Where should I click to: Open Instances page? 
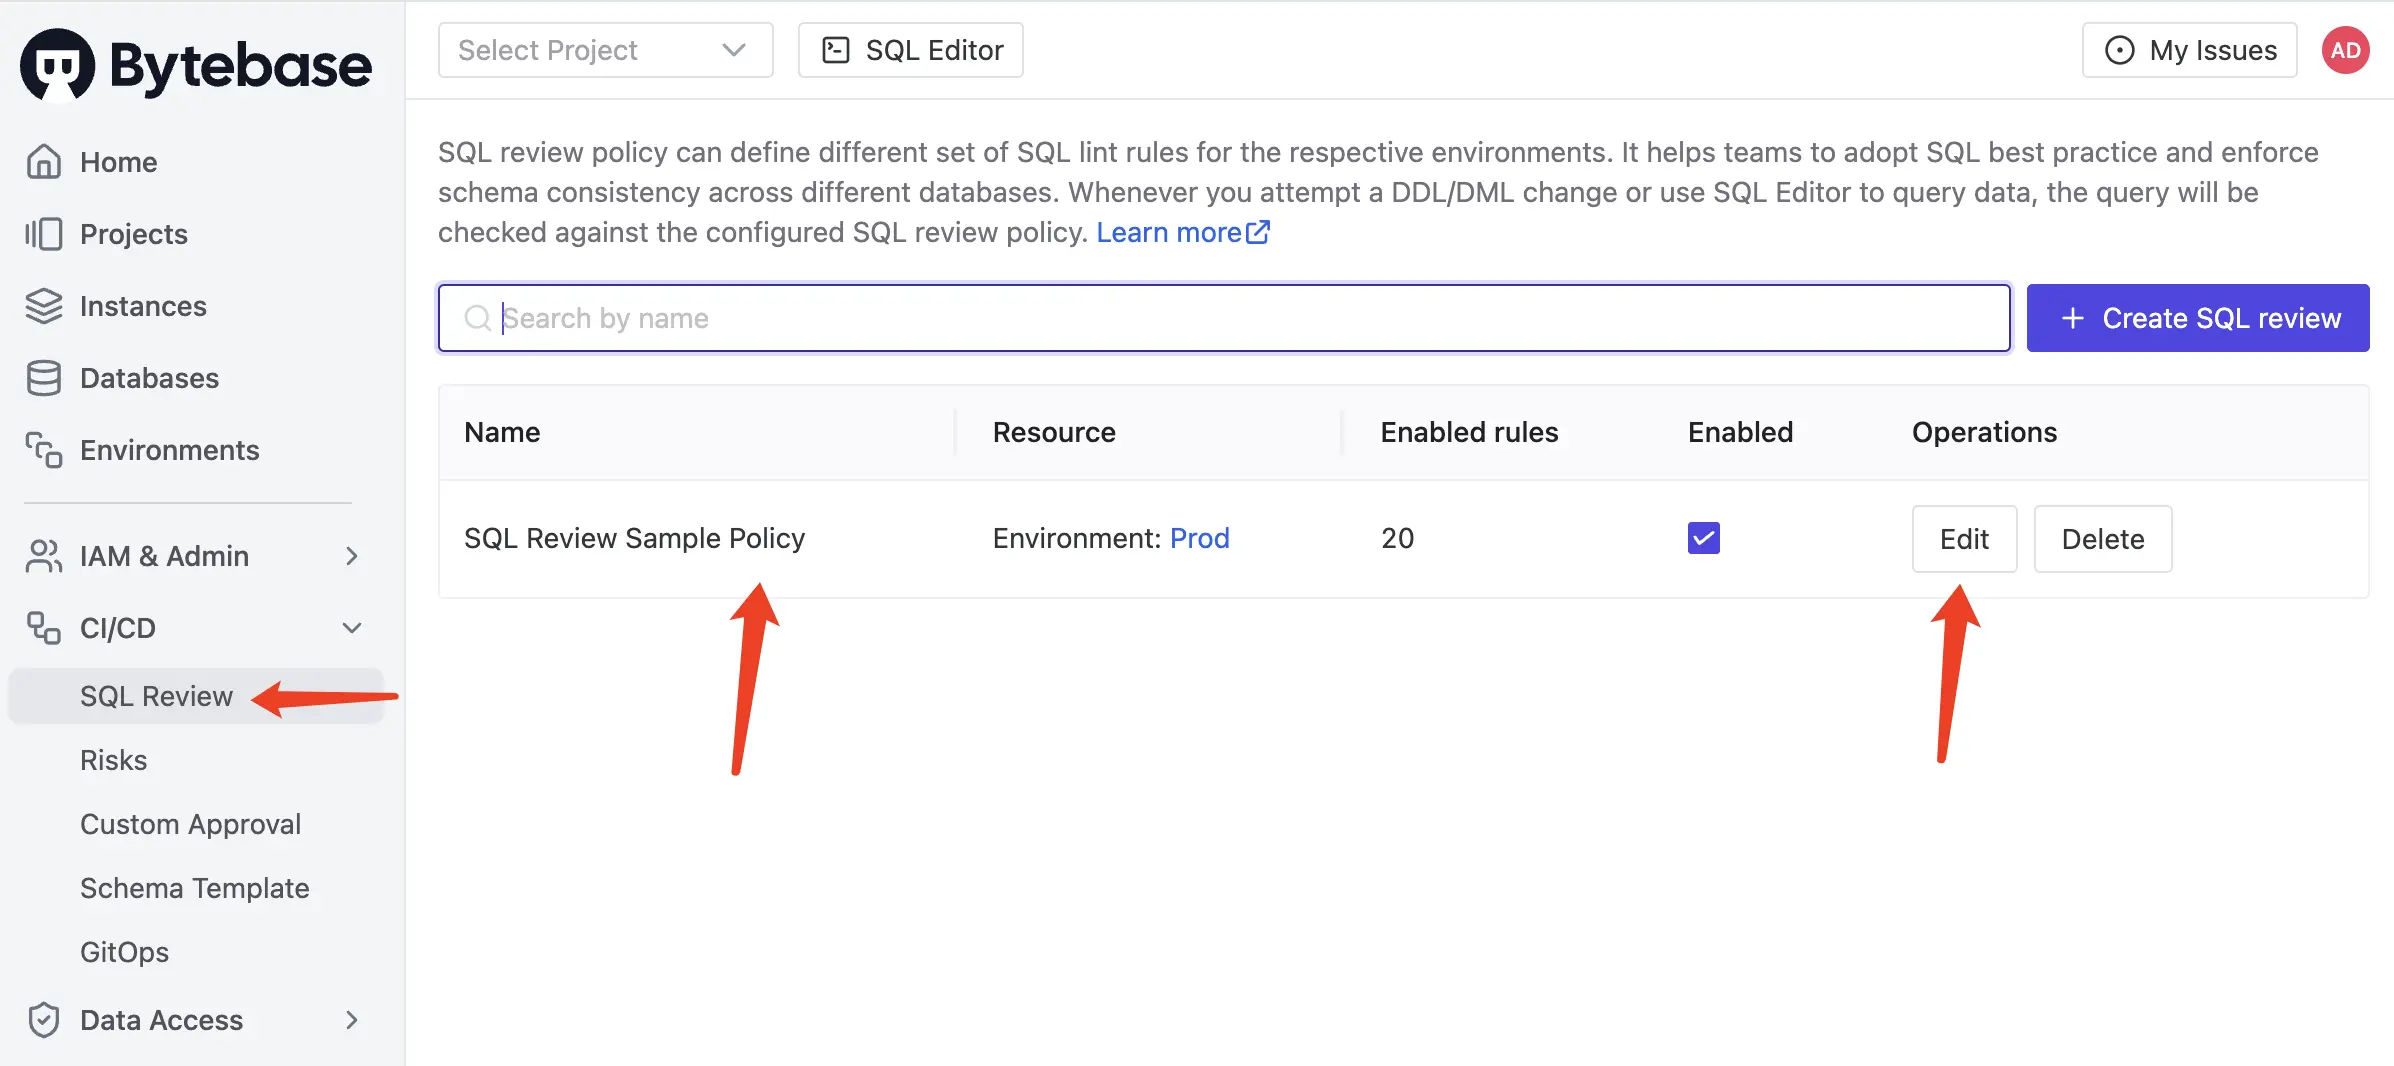click(143, 306)
